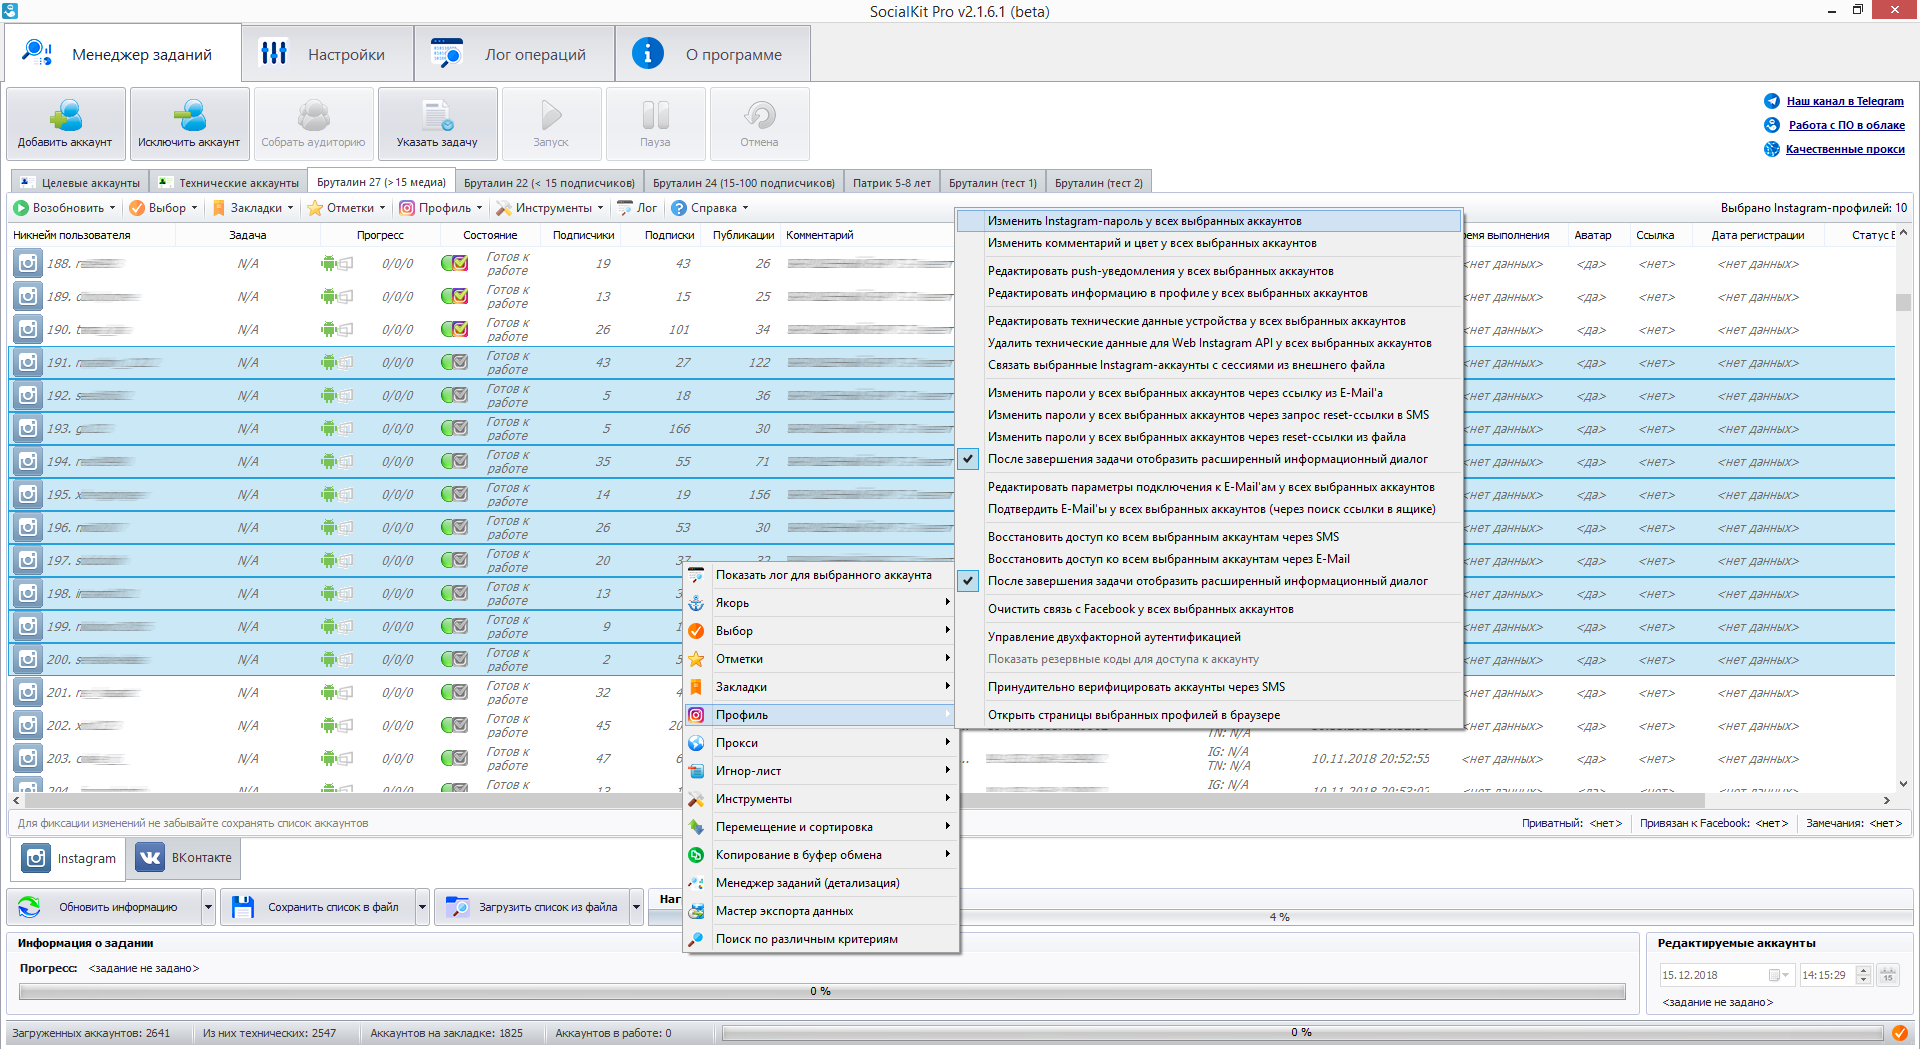This screenshot has height=1049, width=1920.
Task: Click Загрузить список из файла icon
Action: tap(457, 907)
